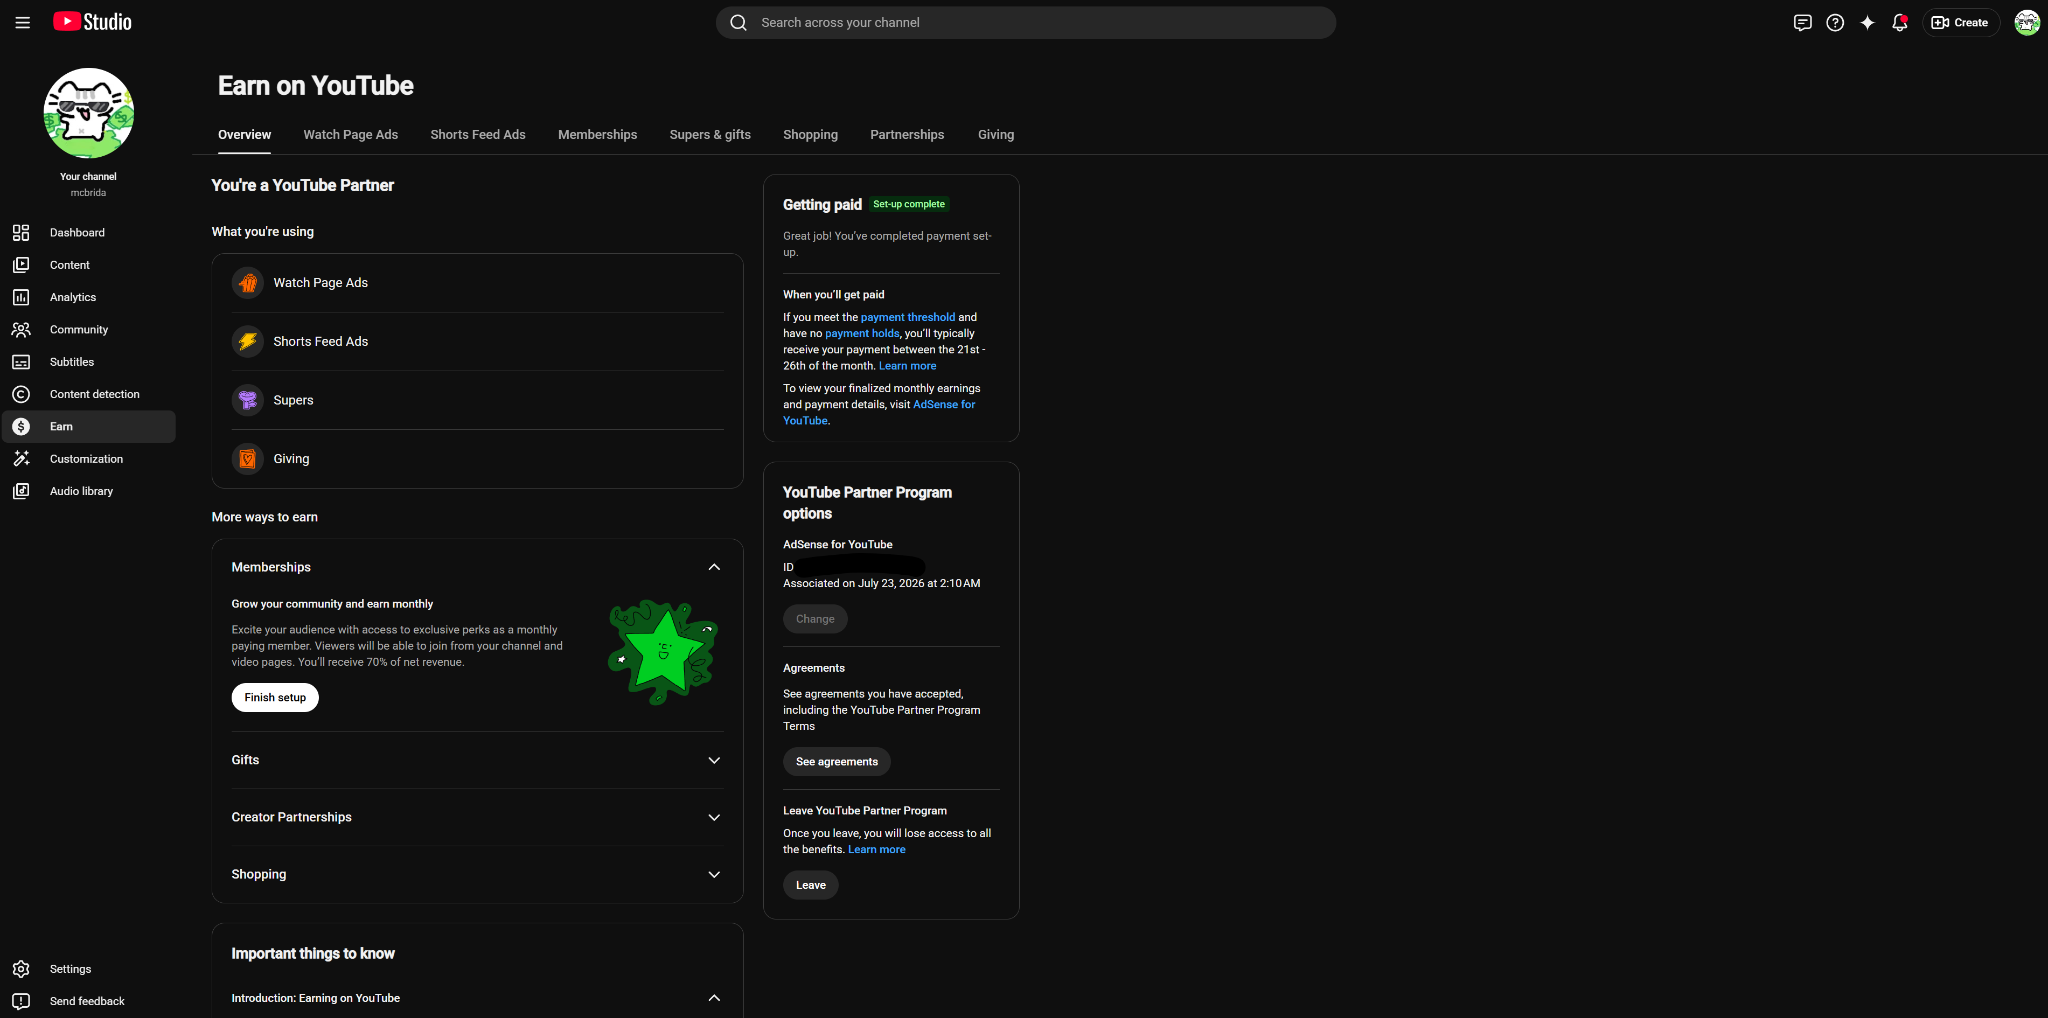Go to Dashboard via its sidebar icon
The width and height of the screenshot is (2048, 1018).
(x=21, y=233)
